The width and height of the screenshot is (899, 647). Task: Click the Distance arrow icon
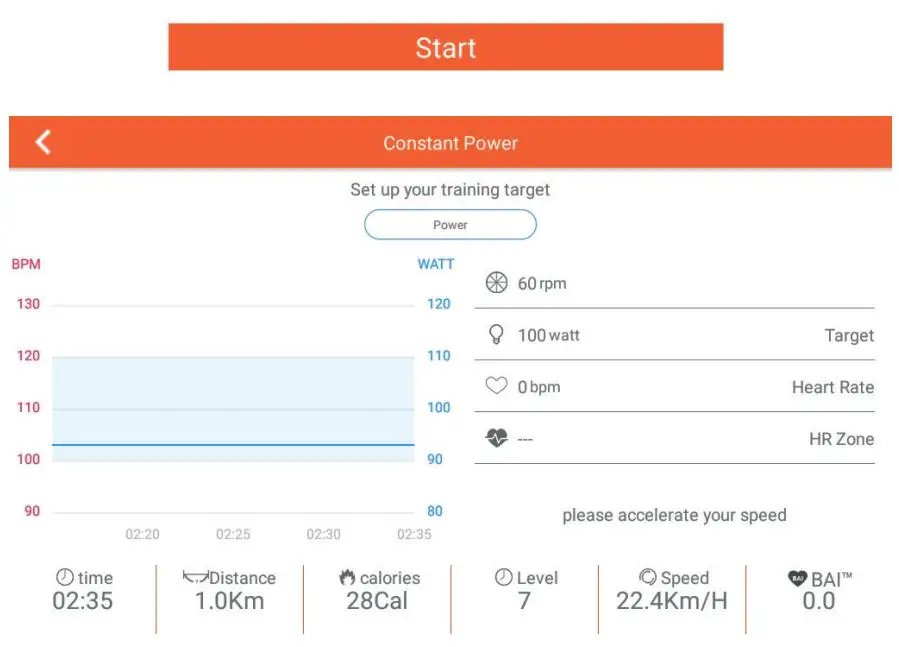point(195,578)
